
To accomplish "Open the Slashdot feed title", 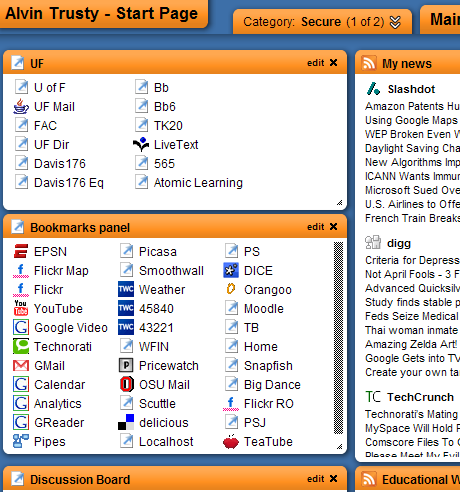I will (411, 89).
